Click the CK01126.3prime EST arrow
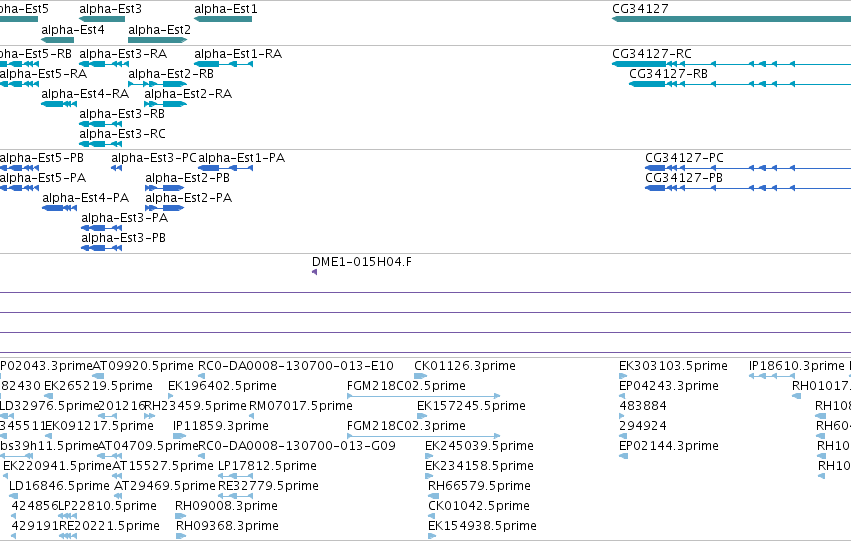This screenshot has width=851, height=541. point(420,376)
